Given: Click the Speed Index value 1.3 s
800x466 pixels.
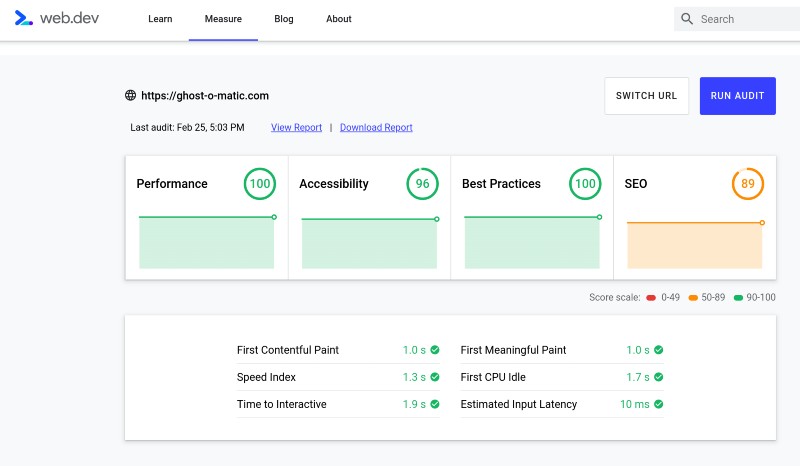Looking at the screenshot, I should point(414,377).
